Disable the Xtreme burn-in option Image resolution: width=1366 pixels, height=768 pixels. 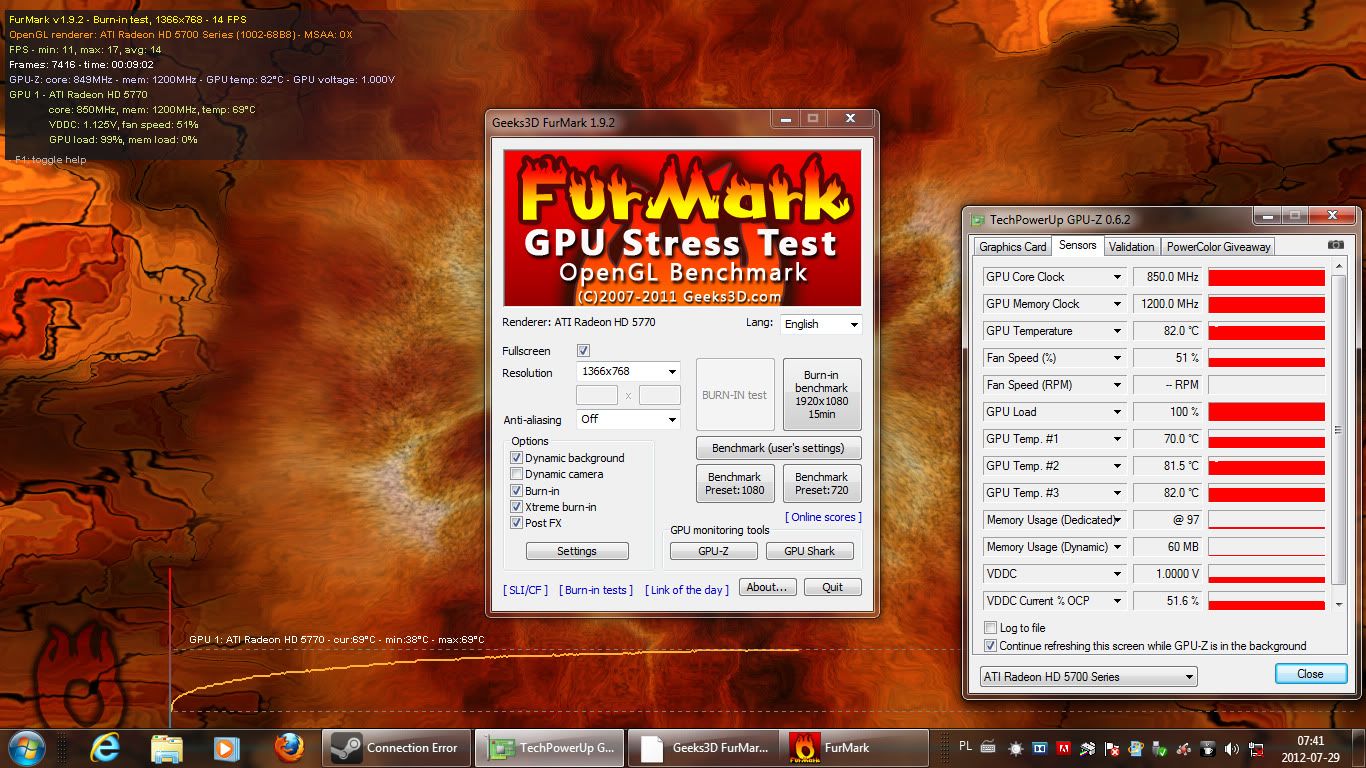516,506
